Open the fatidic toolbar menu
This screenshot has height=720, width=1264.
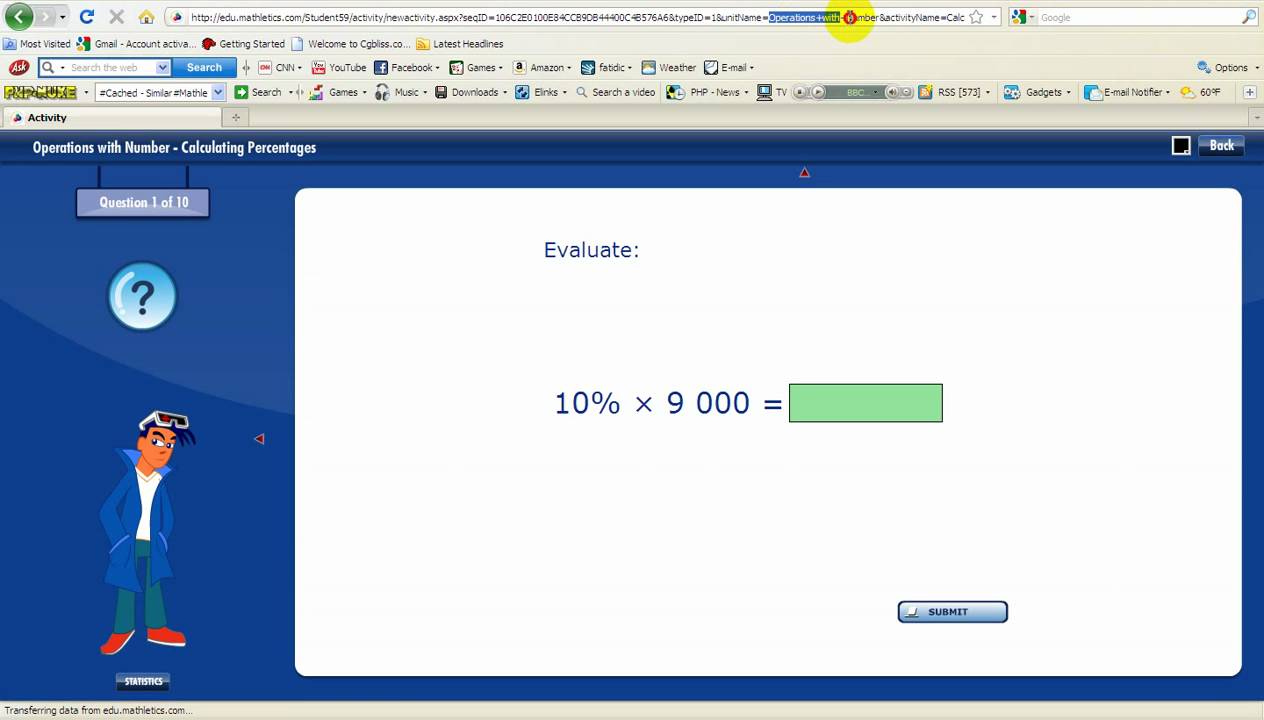606,67
